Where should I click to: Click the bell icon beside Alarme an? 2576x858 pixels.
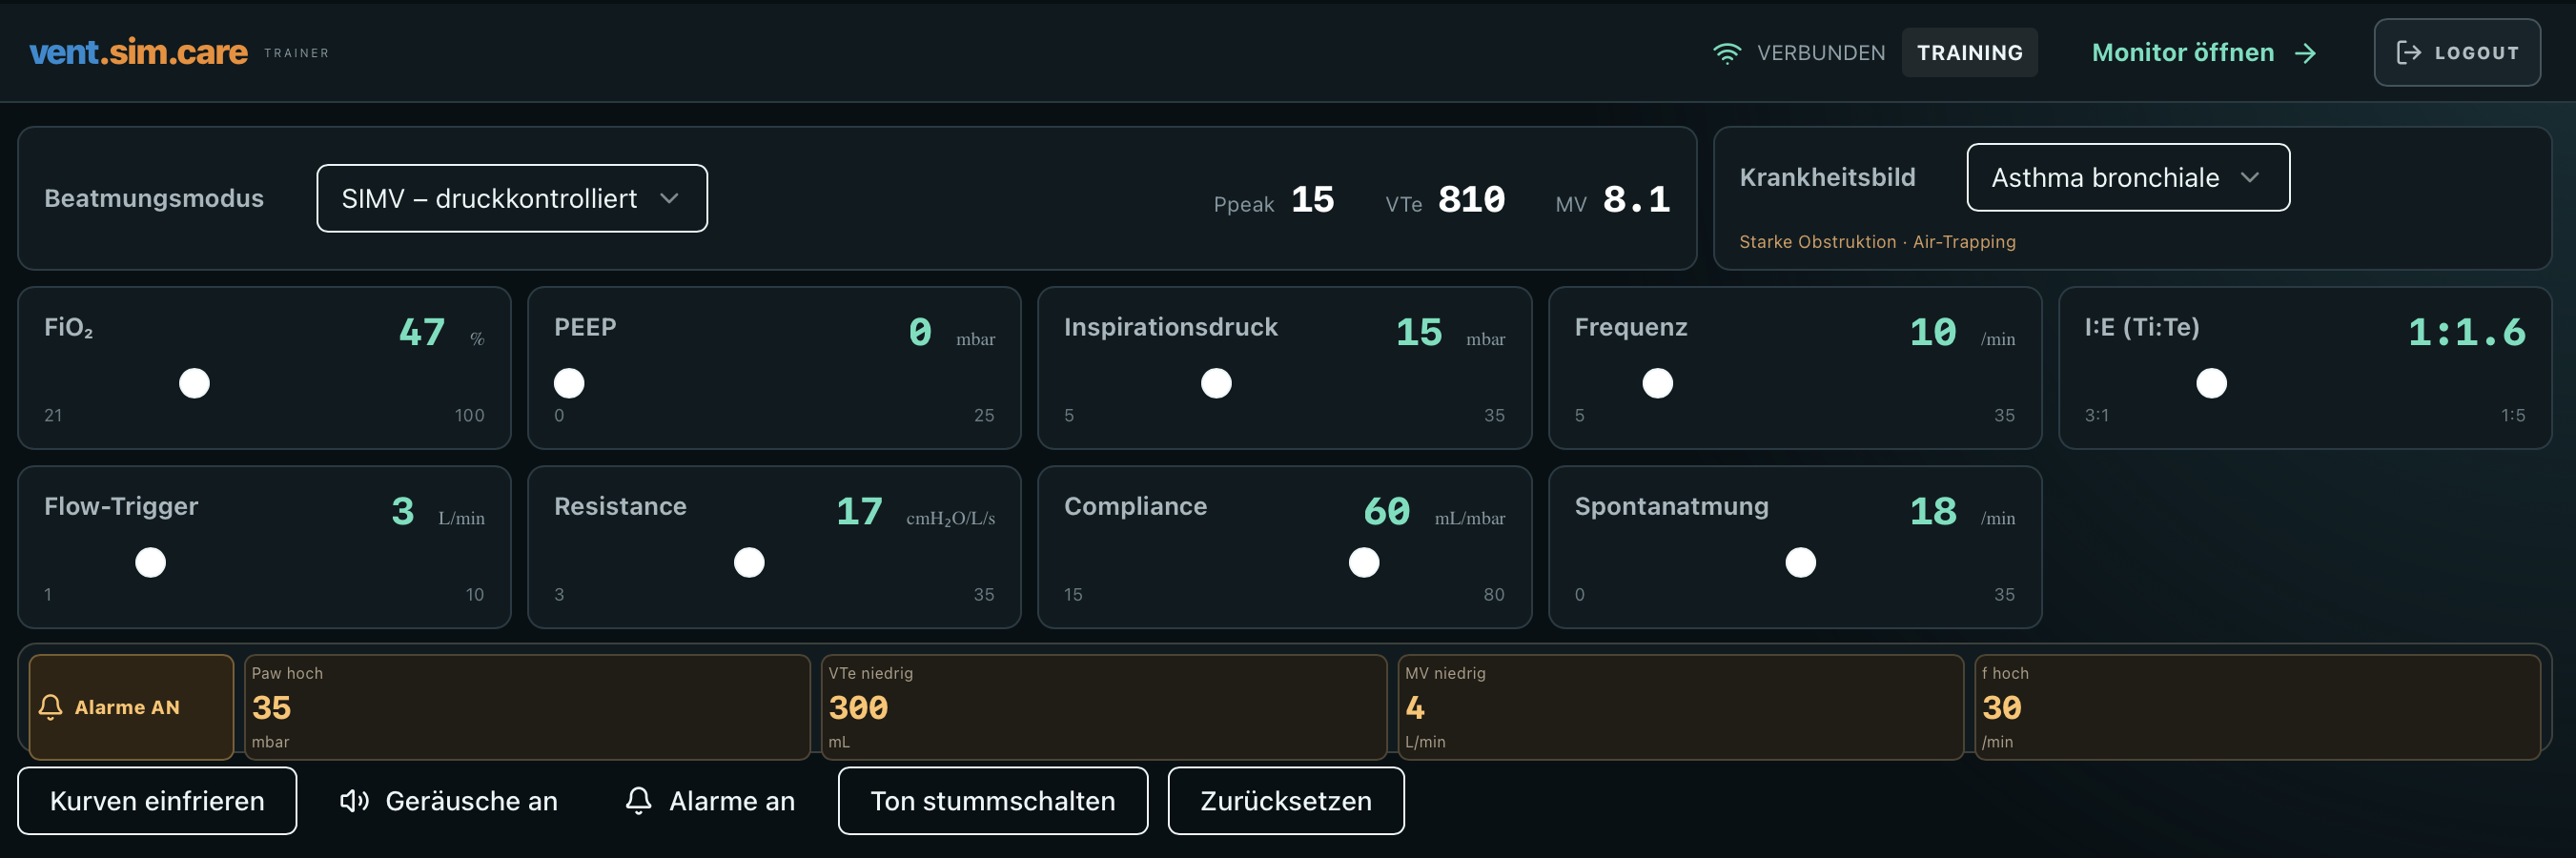point(638,801)
